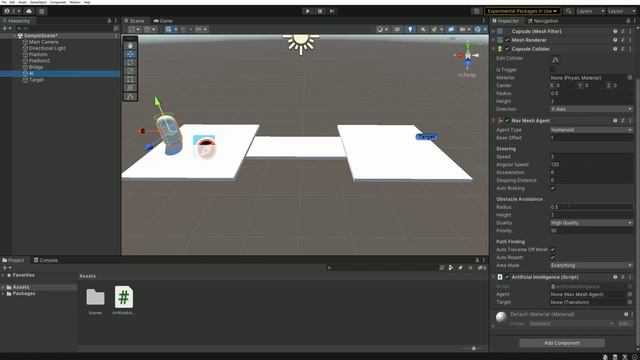Select the combined Transform tool

[130, 87]
